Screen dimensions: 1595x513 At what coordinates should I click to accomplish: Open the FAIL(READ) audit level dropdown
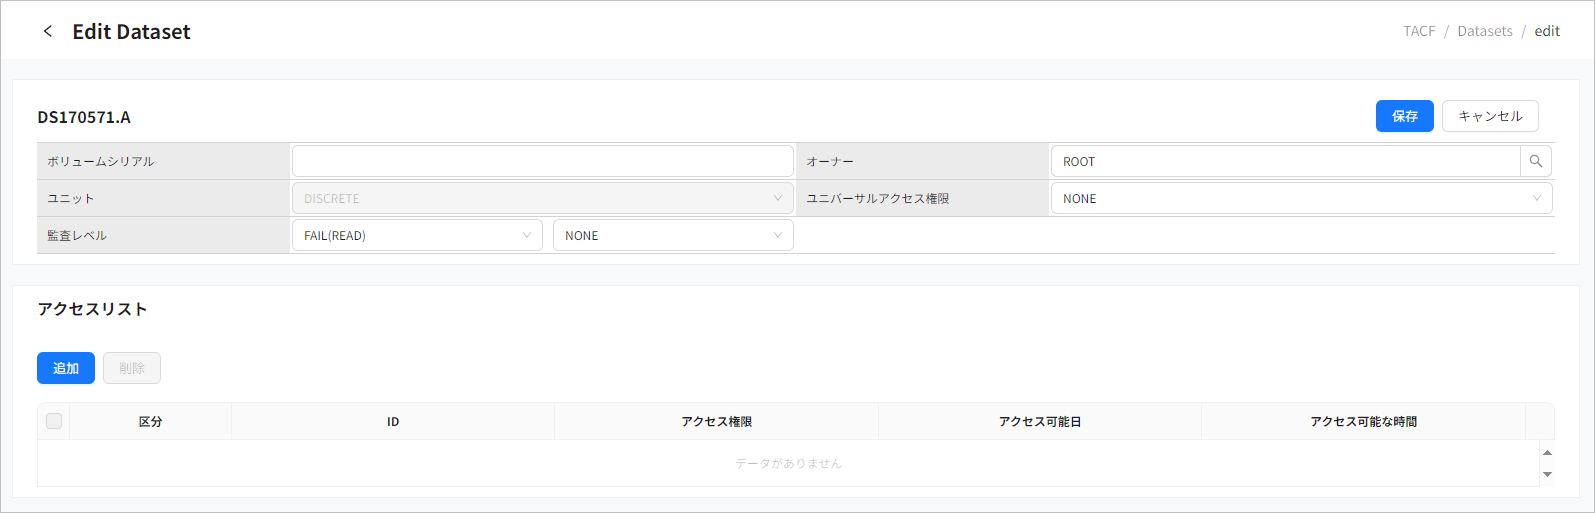[x=417, y=235]
